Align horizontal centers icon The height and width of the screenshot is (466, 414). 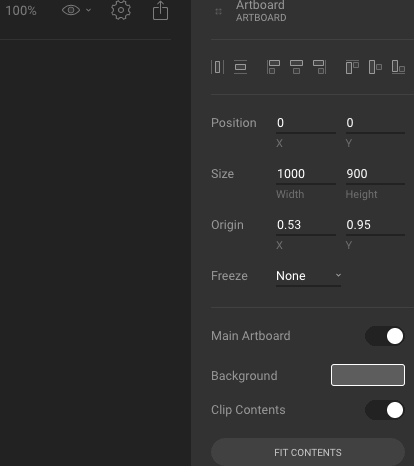296,67
